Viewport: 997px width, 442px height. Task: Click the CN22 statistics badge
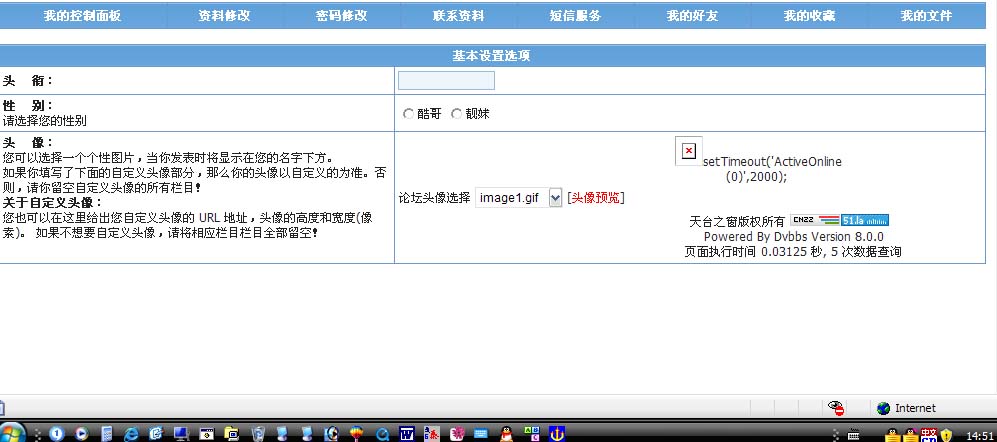(815, 220)
